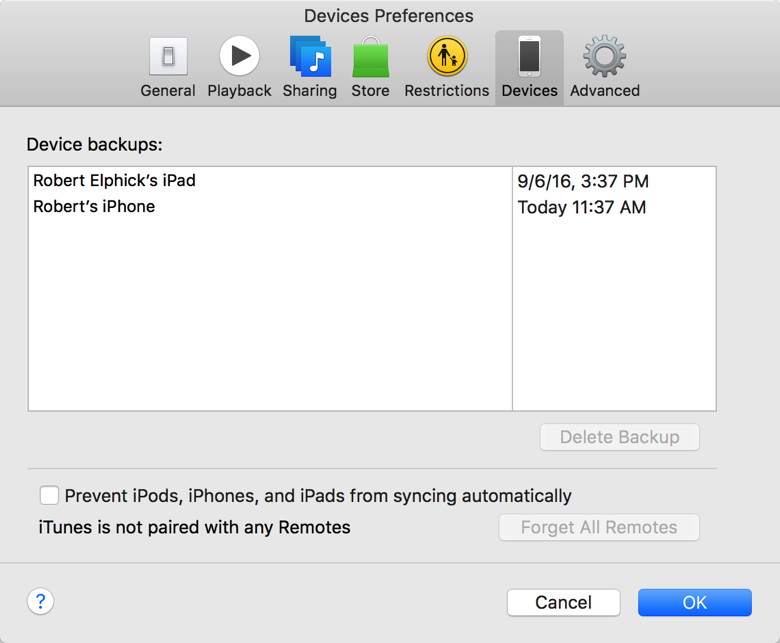Open the Sharing preferences music files icon
This screenshot has width=780, height=643.
(x=310, y=56)
